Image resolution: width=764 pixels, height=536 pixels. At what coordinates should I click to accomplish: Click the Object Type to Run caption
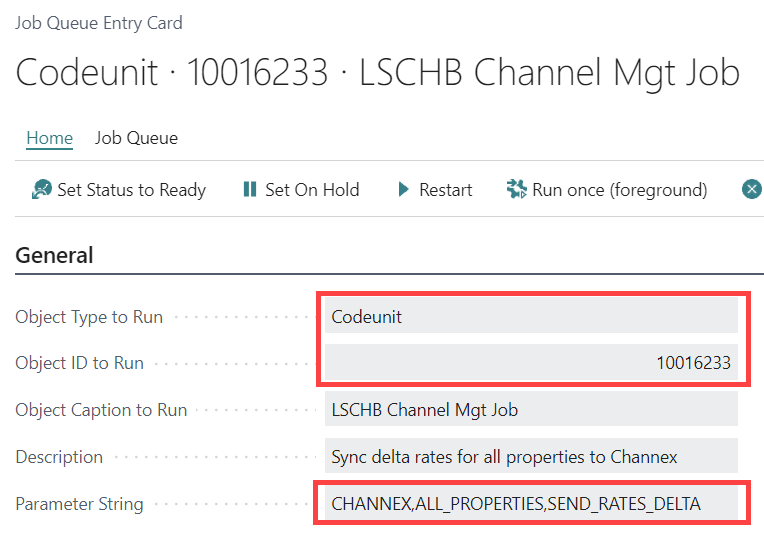pos(89,317)
